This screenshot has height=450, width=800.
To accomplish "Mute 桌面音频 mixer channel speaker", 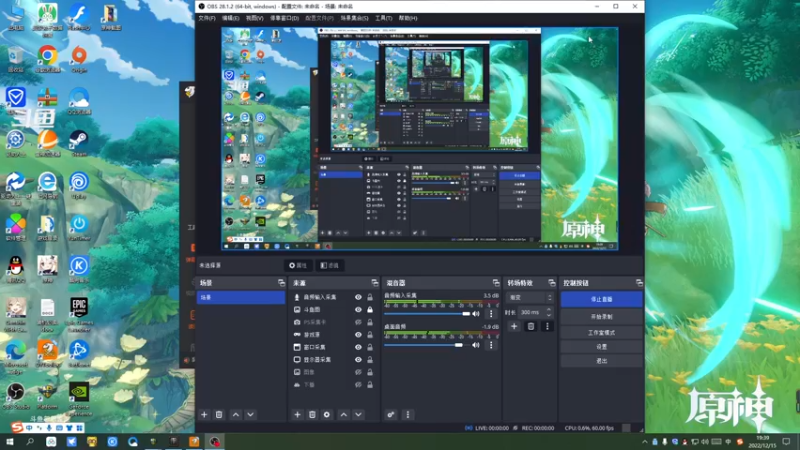I will [476, 345].
